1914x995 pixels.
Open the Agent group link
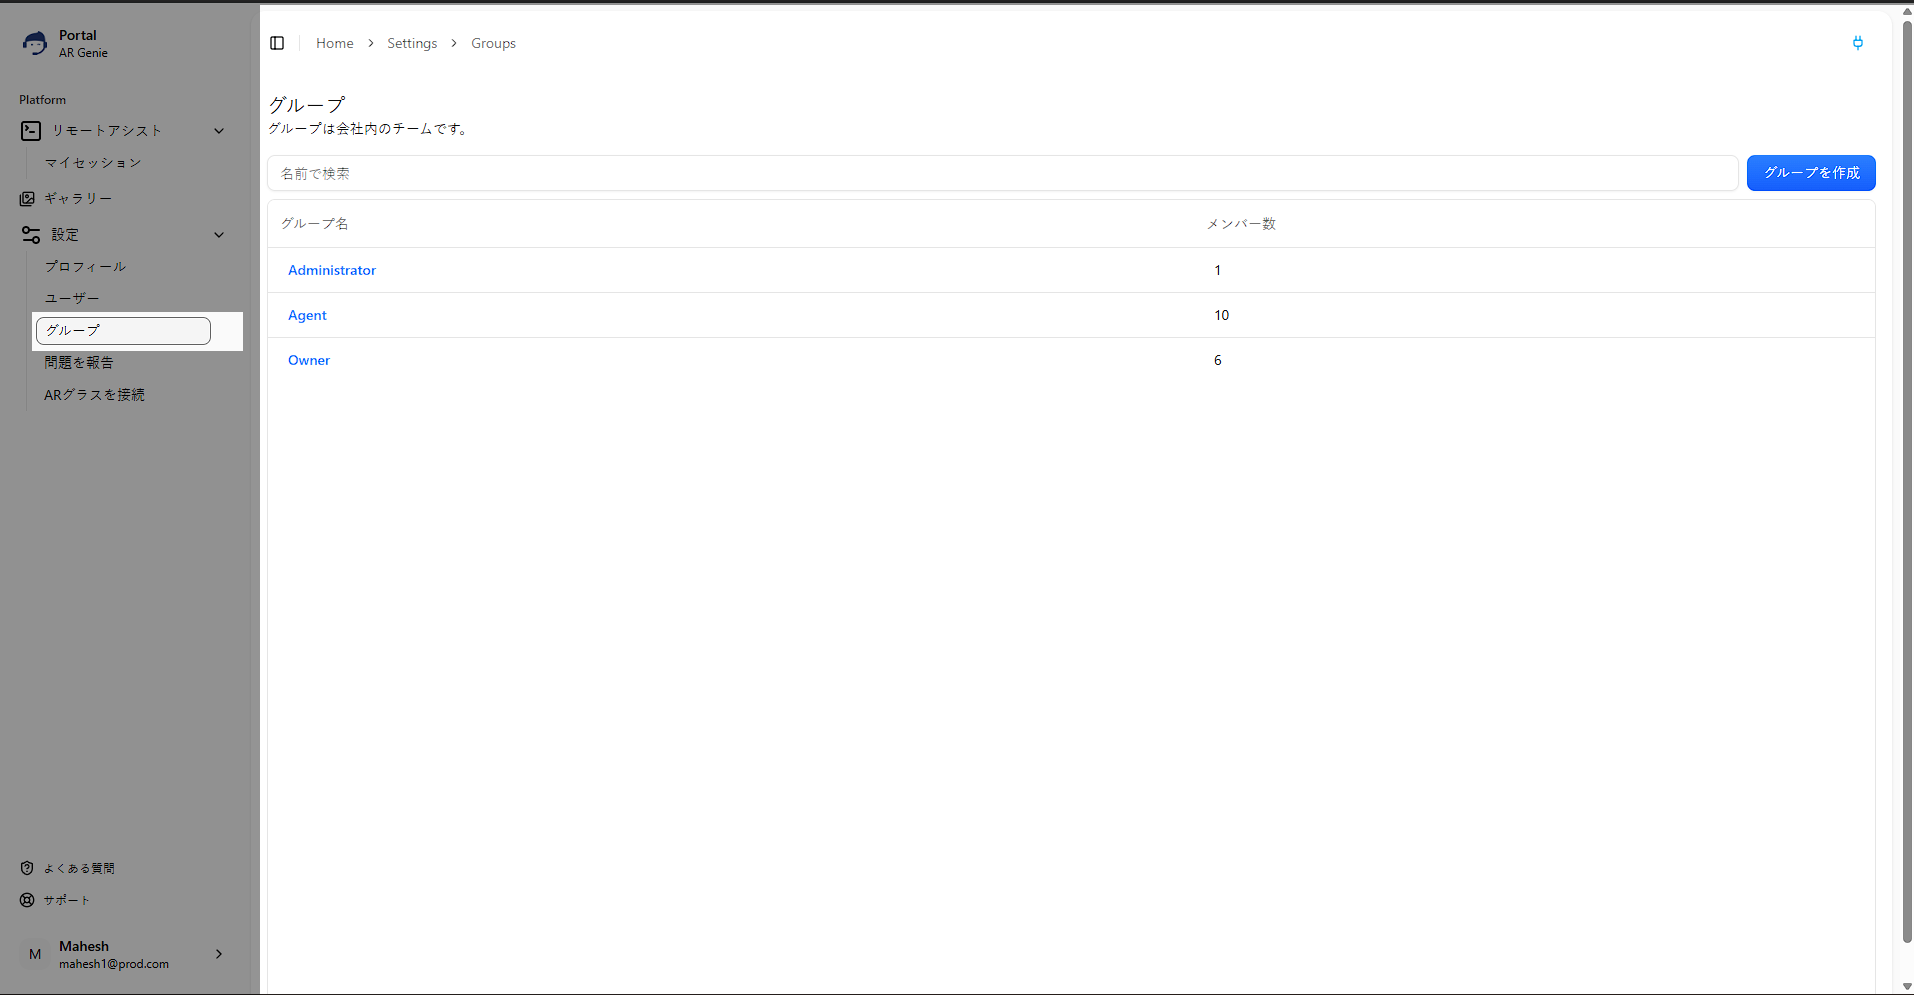pyautogui.click(x=307, y=315)
